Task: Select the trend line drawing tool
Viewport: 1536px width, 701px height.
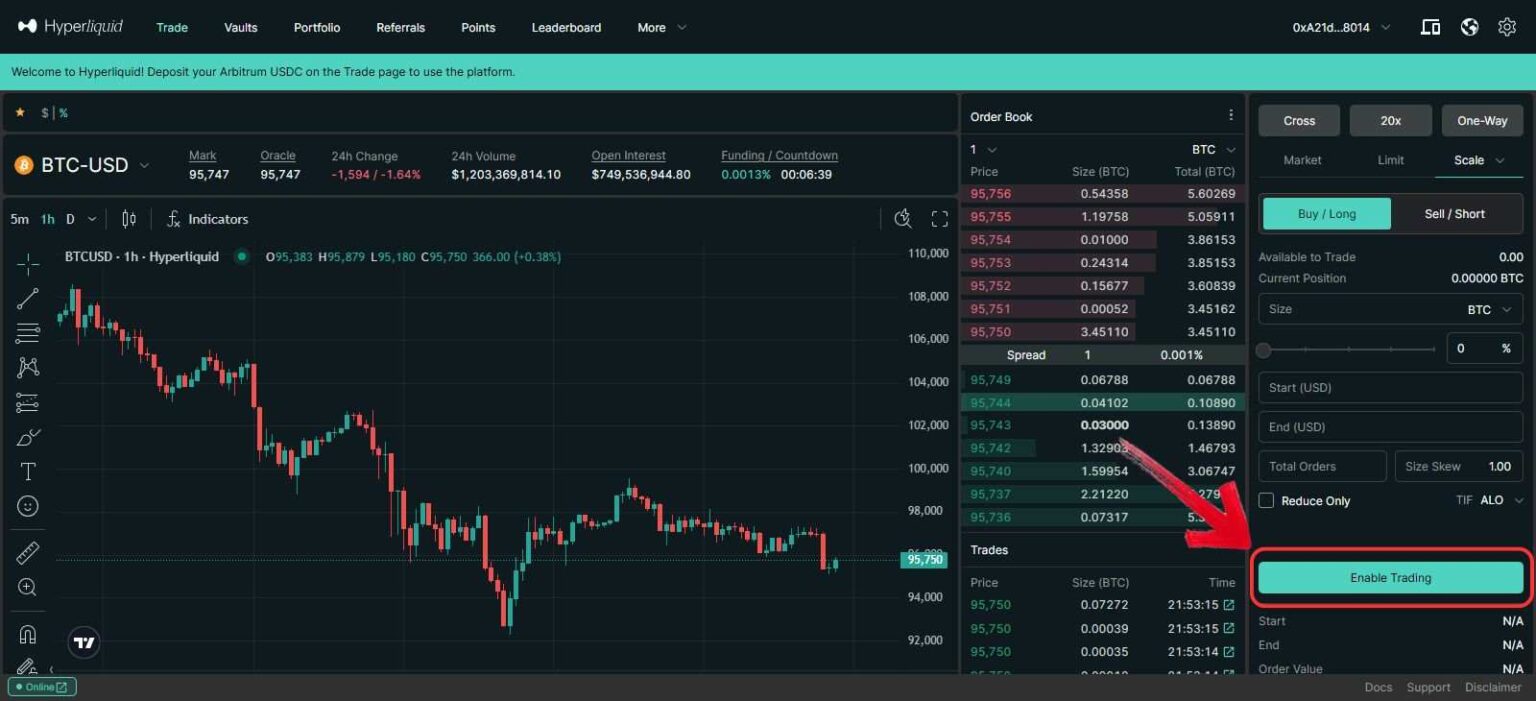Action: point(28,298)
